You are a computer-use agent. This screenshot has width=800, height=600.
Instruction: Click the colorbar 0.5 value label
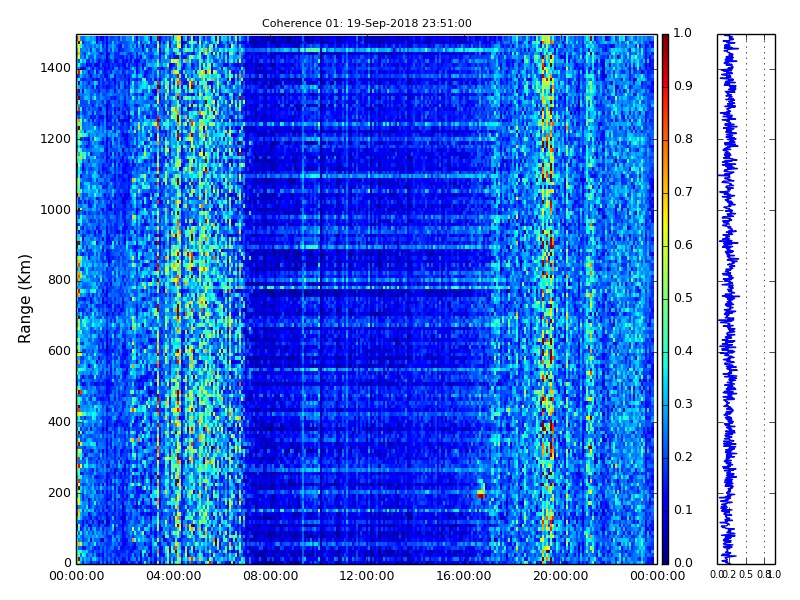pyautogui.click(x=683, y=298)
